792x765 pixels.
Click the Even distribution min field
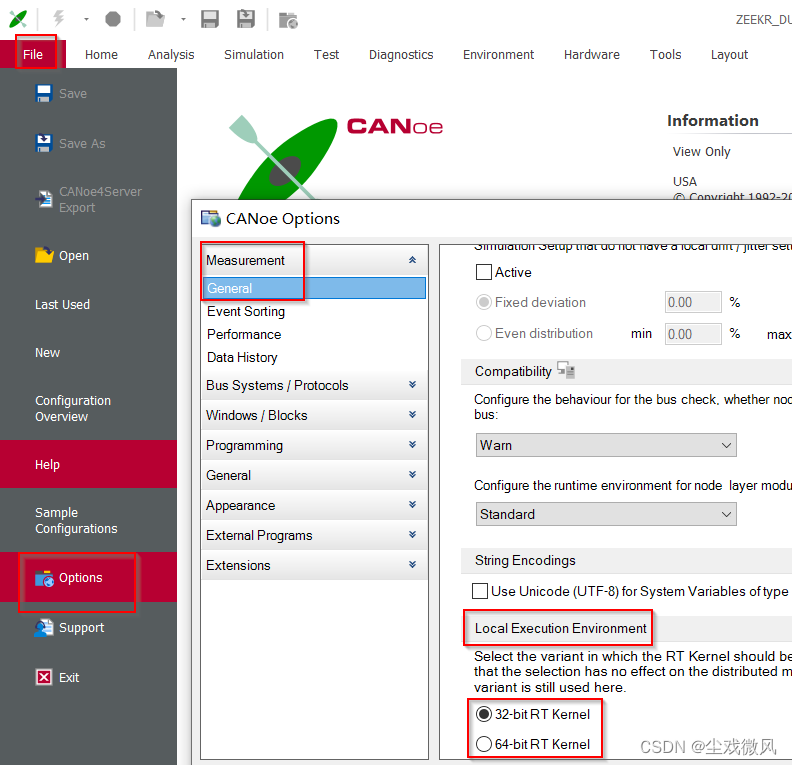point(692,334)
